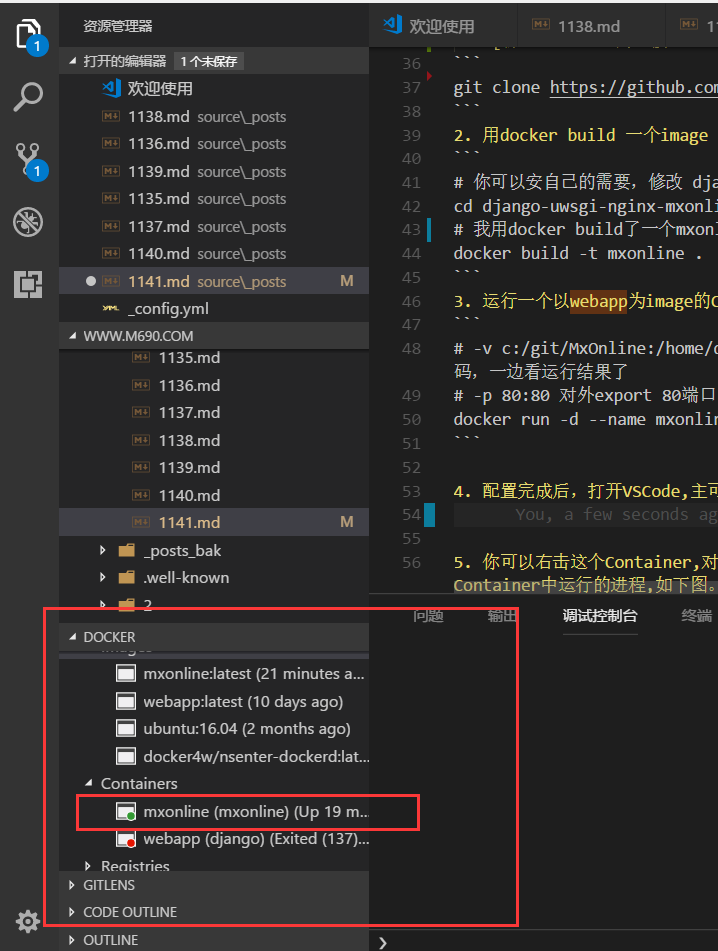
Task: Open the Explorer view in activity bar
Action: (29, 35)
